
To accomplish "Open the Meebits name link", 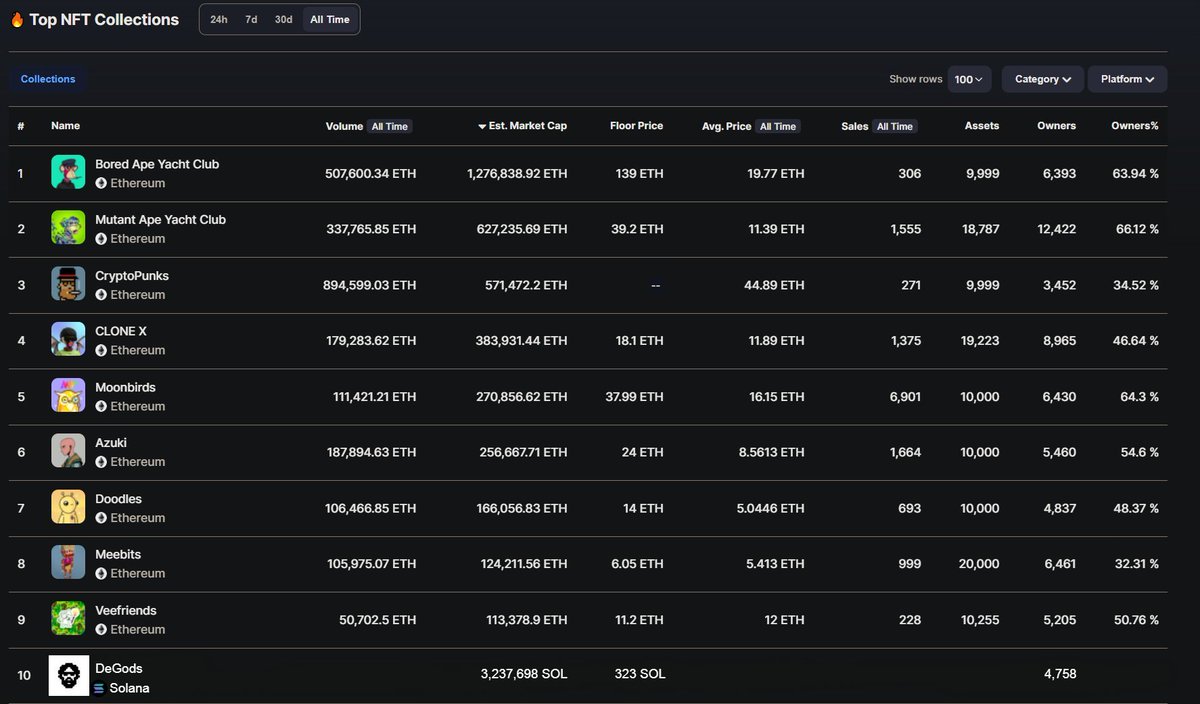I will tap(119, 555).
